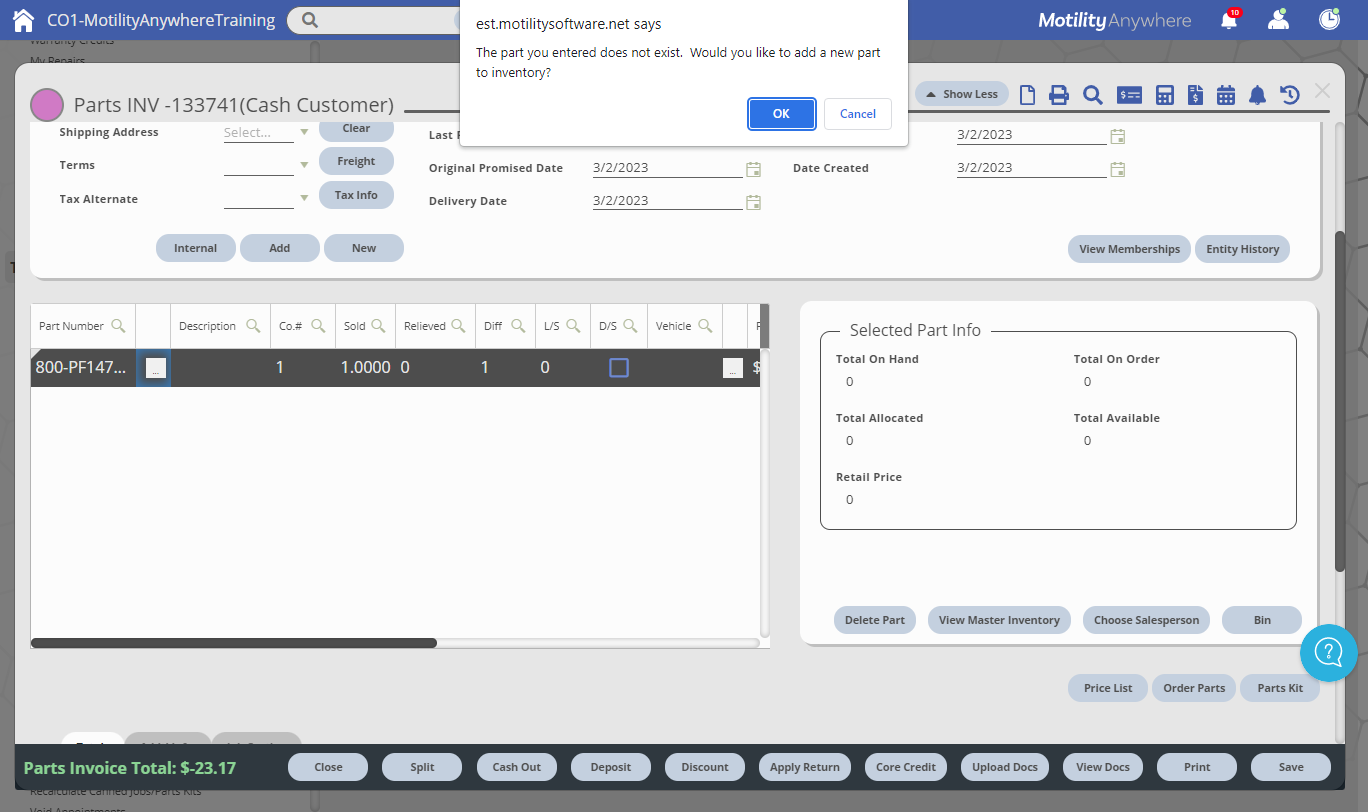Open the calendar icon in invoice toolbar
The image size is (1368, 812).
(x=1226, y=95)
